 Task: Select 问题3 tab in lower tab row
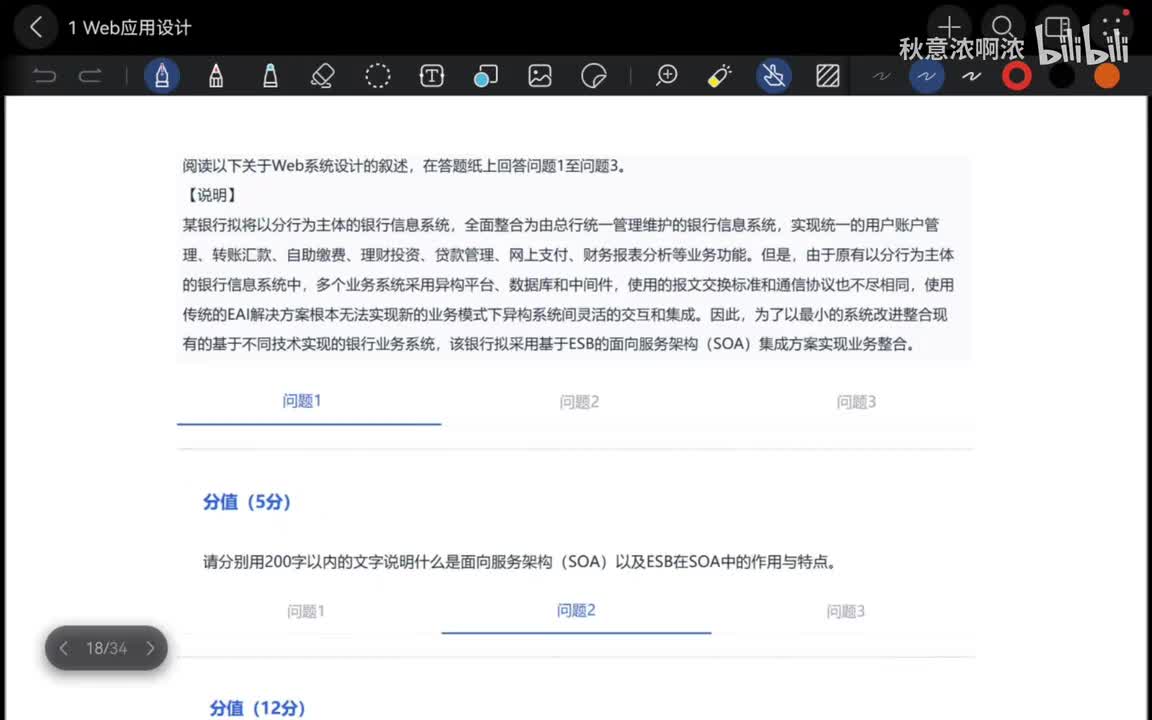pos(846,611)
